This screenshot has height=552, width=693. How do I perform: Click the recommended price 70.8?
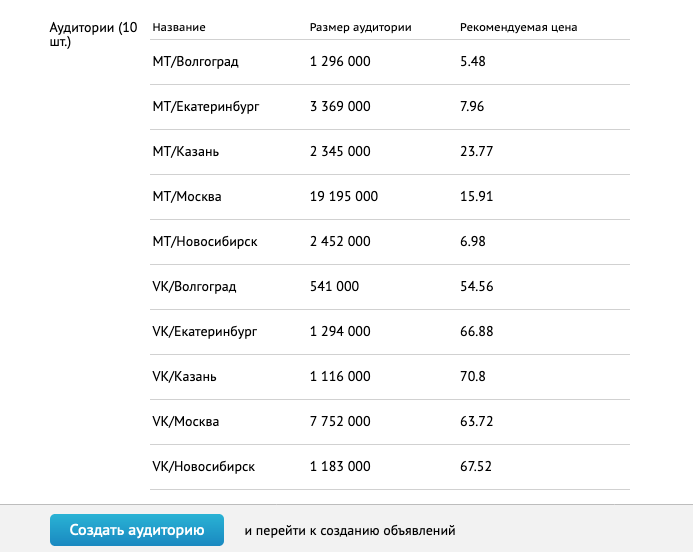coord(472,377)
